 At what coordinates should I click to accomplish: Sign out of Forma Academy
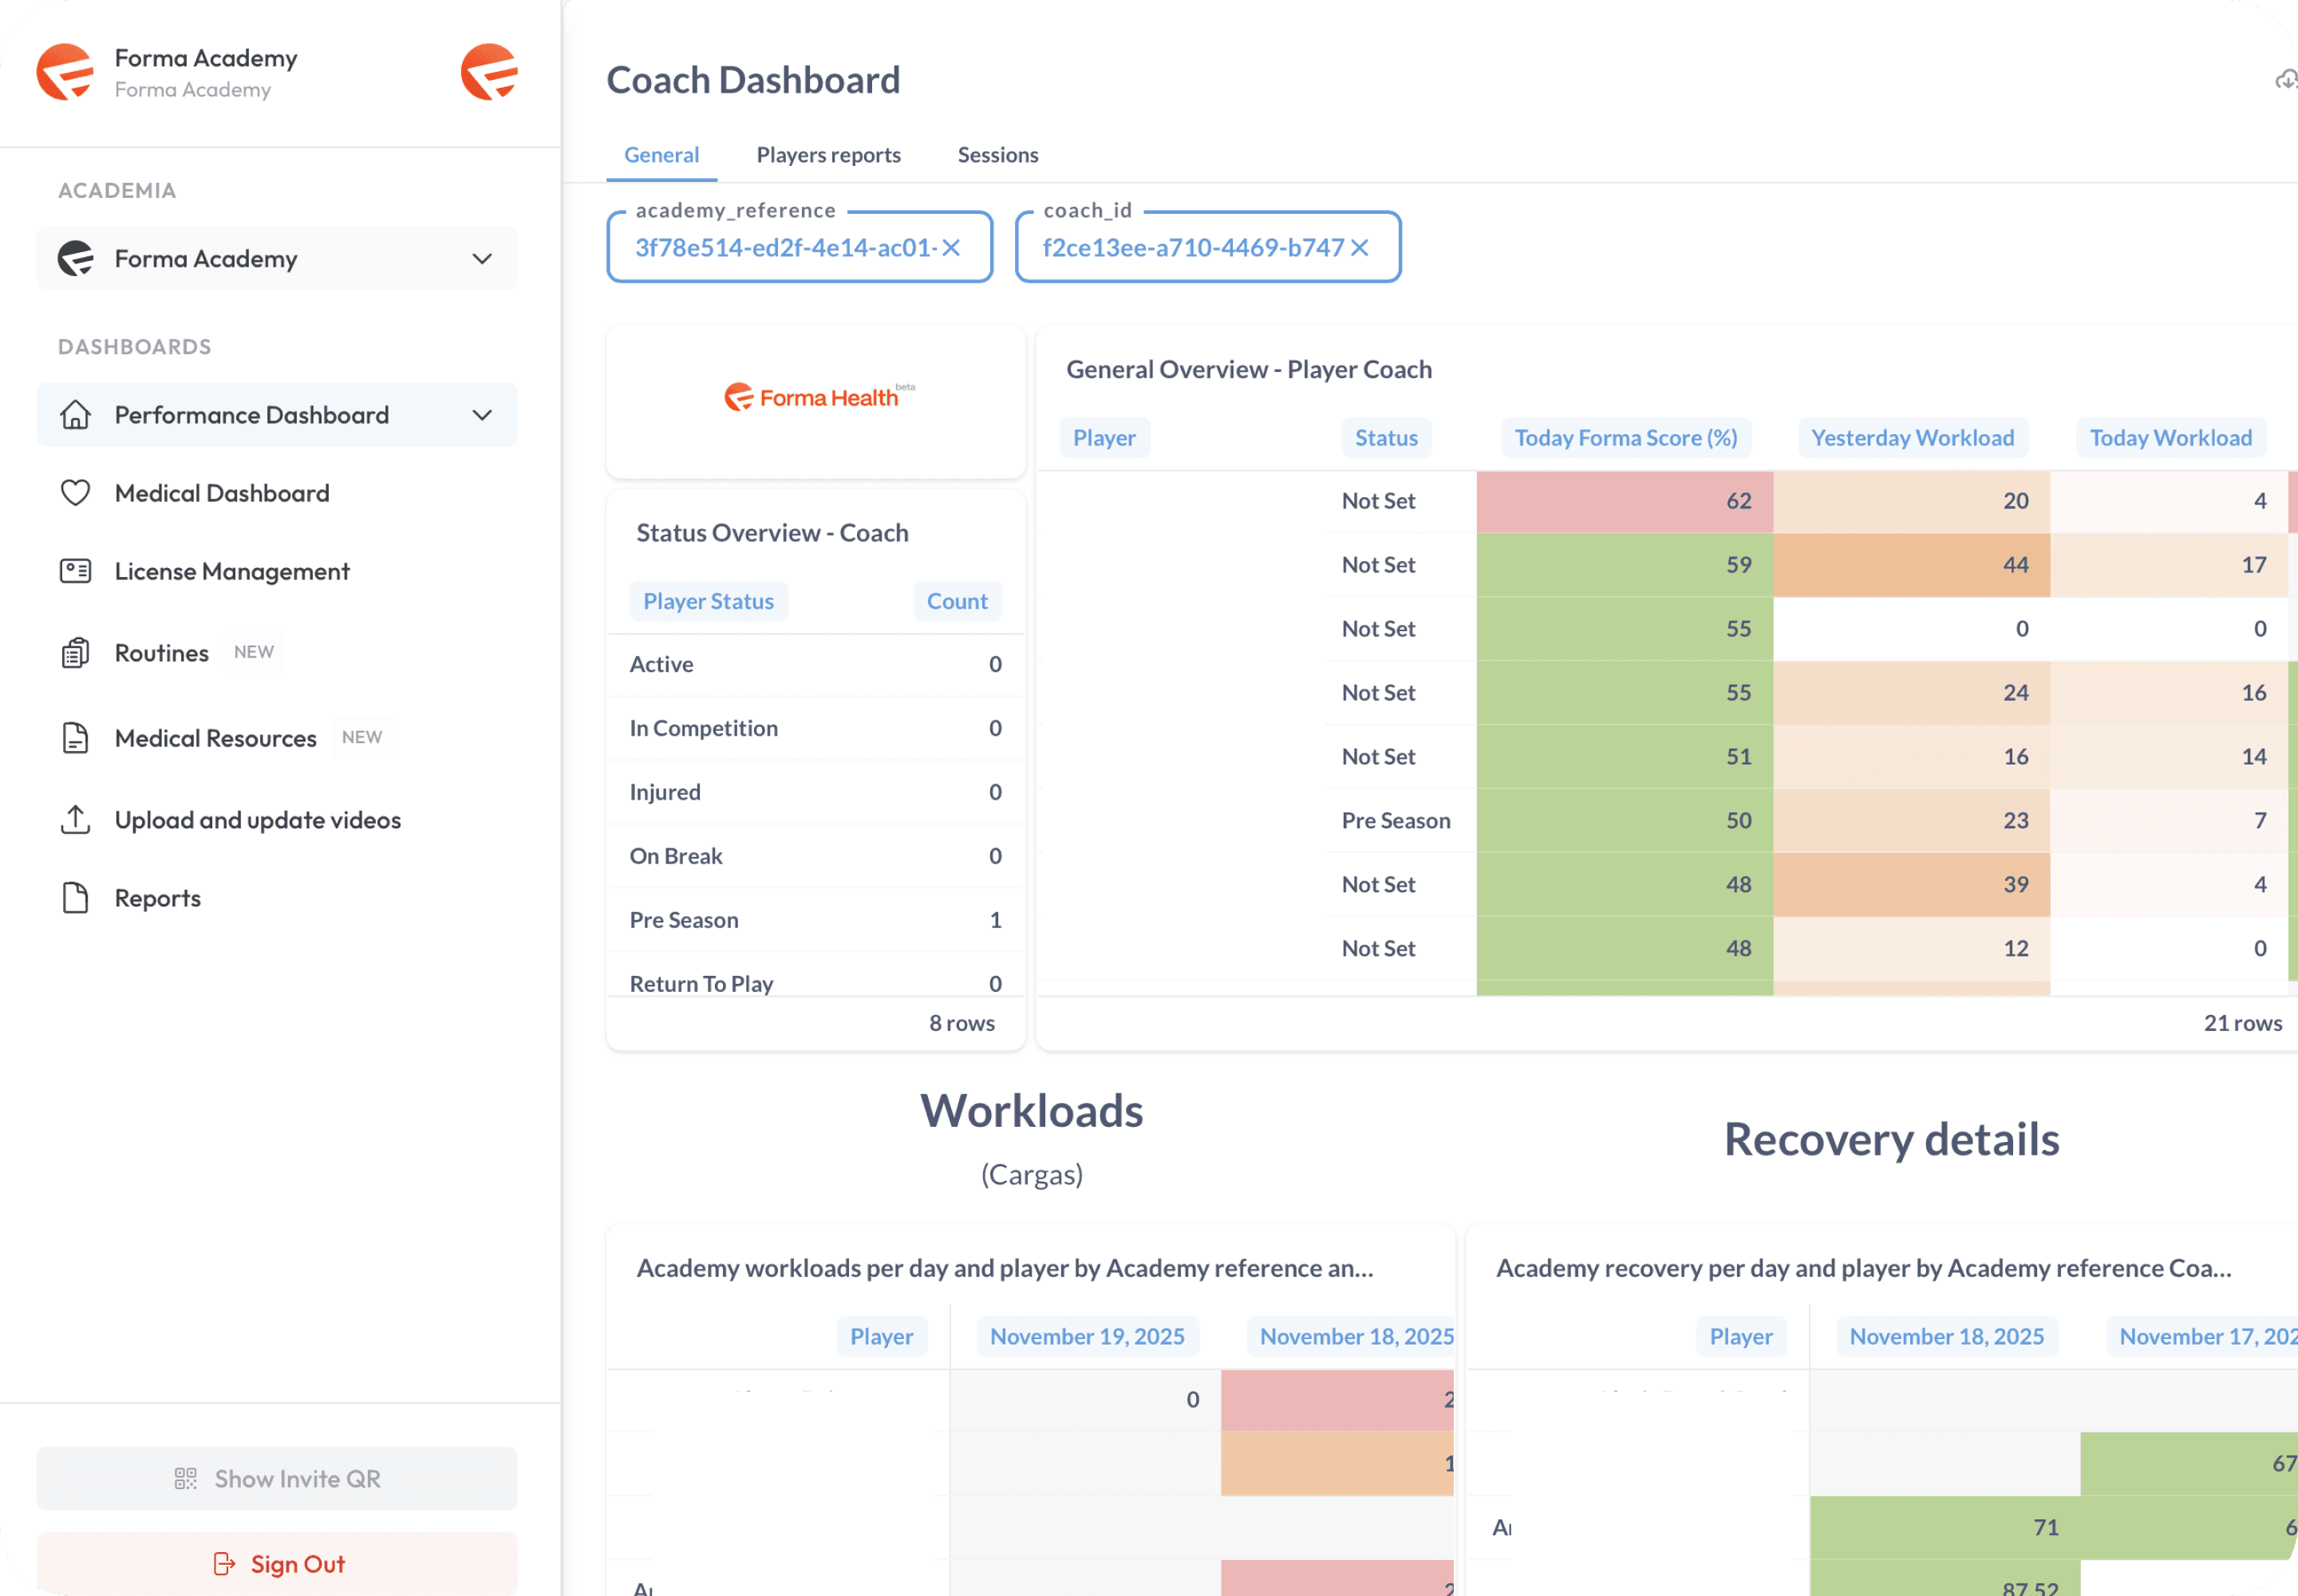tap(277, 1563)
